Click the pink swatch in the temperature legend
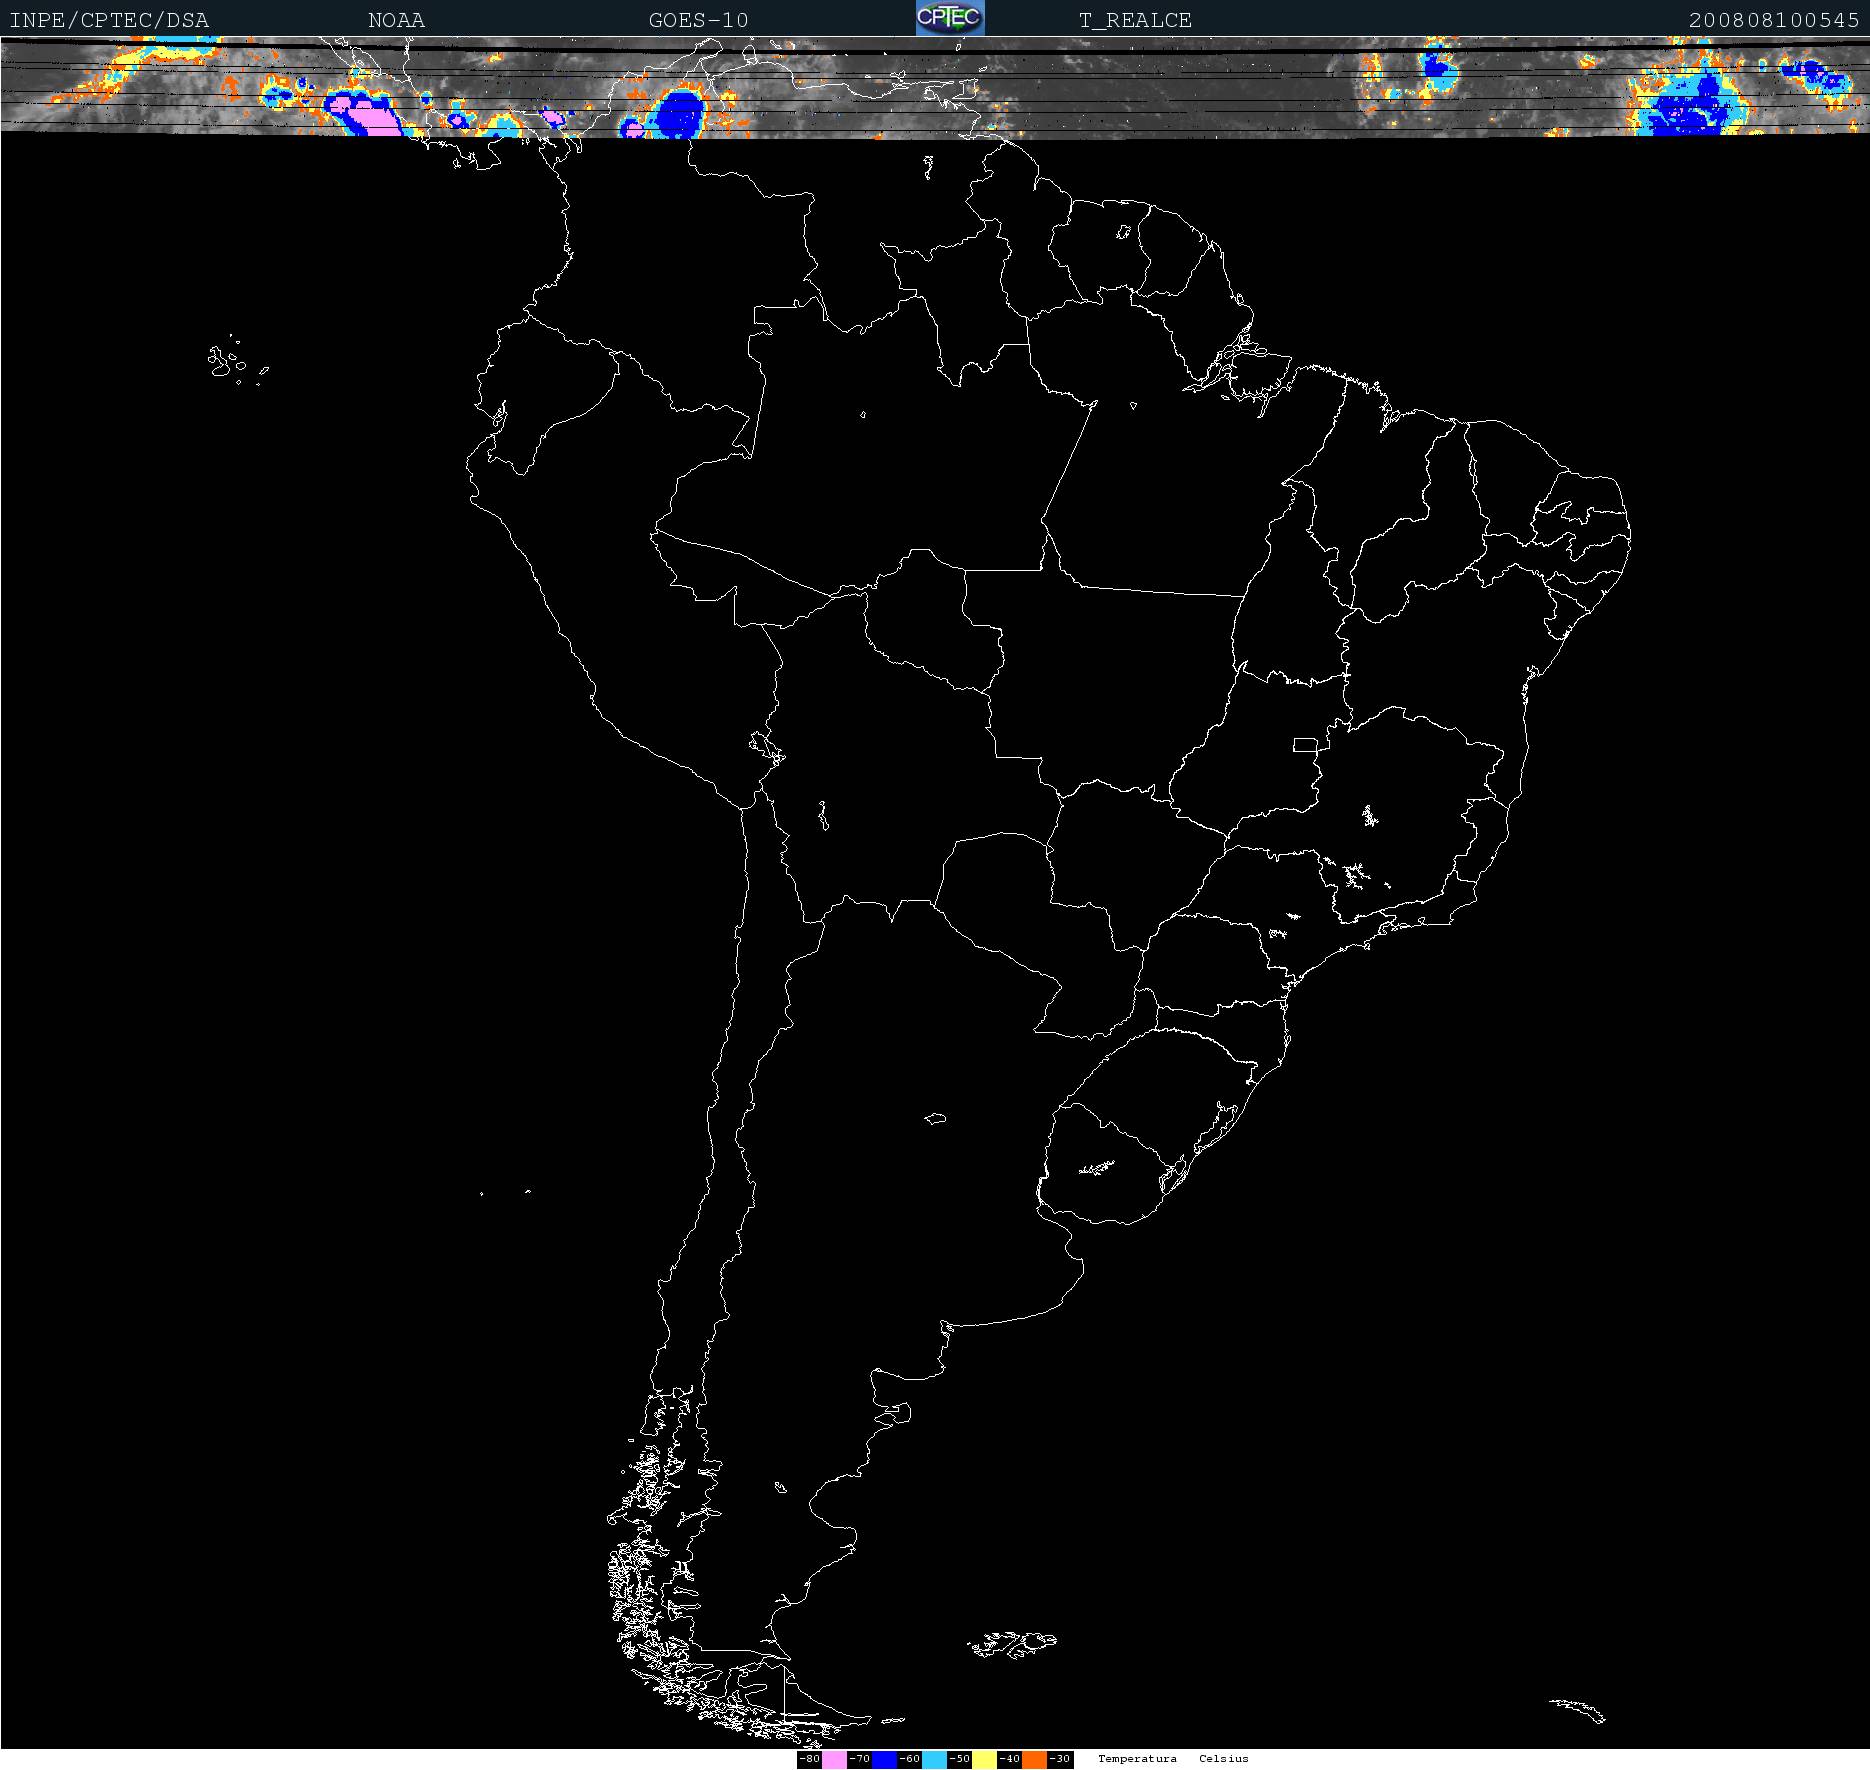Screen dimensions: 1870x1770 pos(834,1759)
